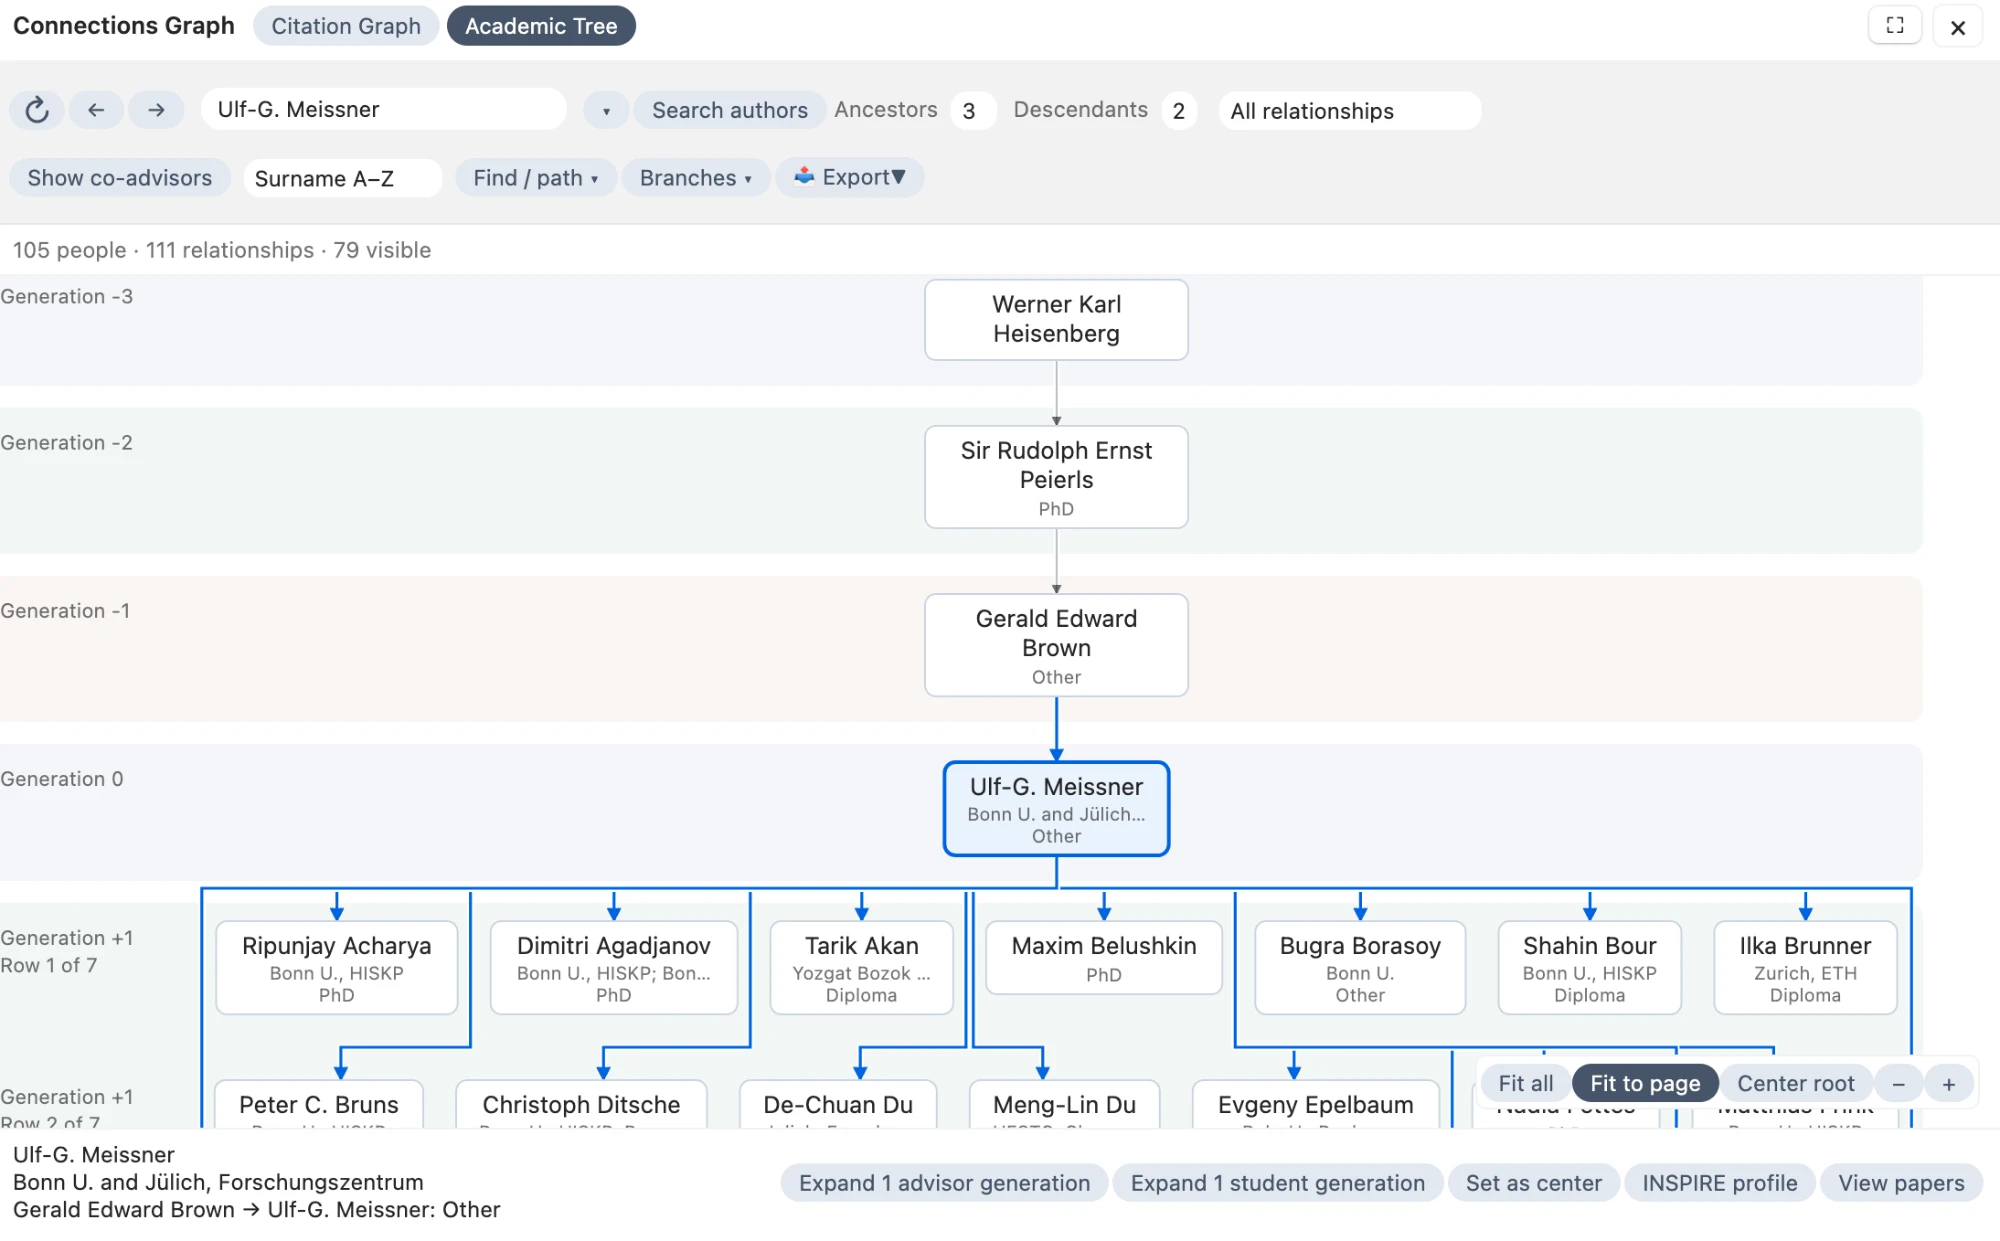Select the Sir Rudolph Ernst Peierls node

click(x=1056, y=477)
